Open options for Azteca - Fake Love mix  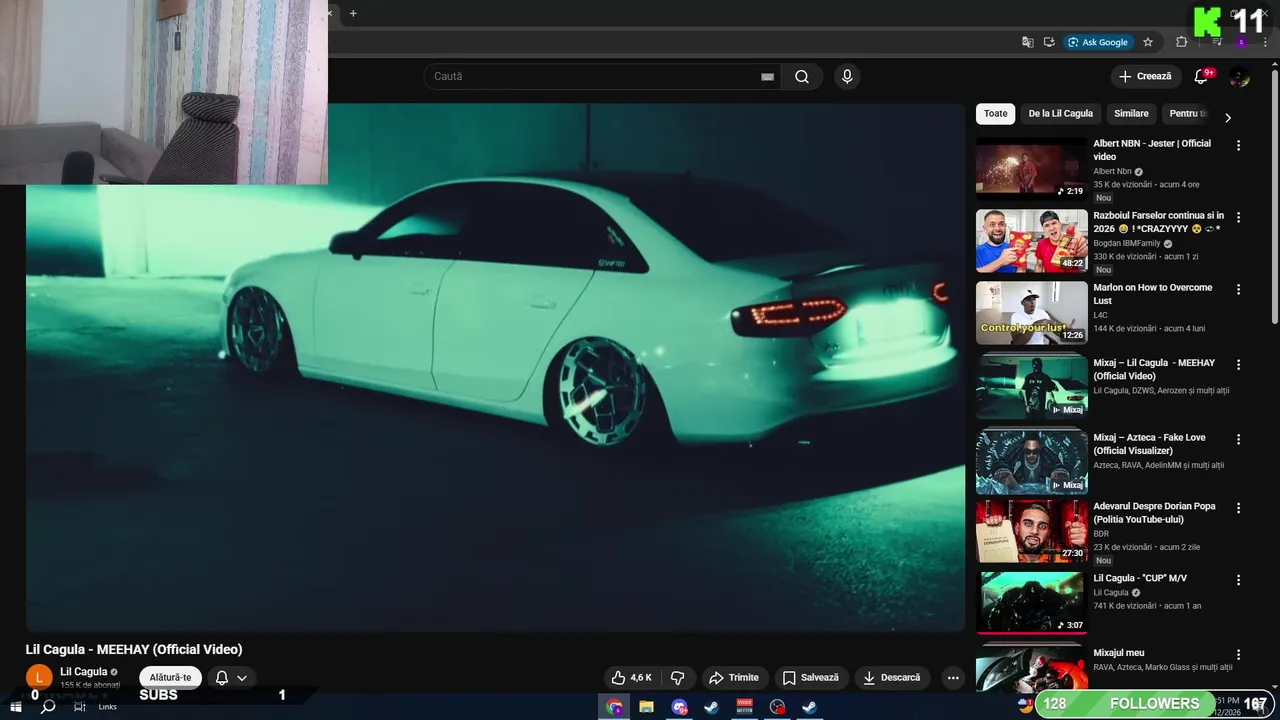coord(1238,439)
